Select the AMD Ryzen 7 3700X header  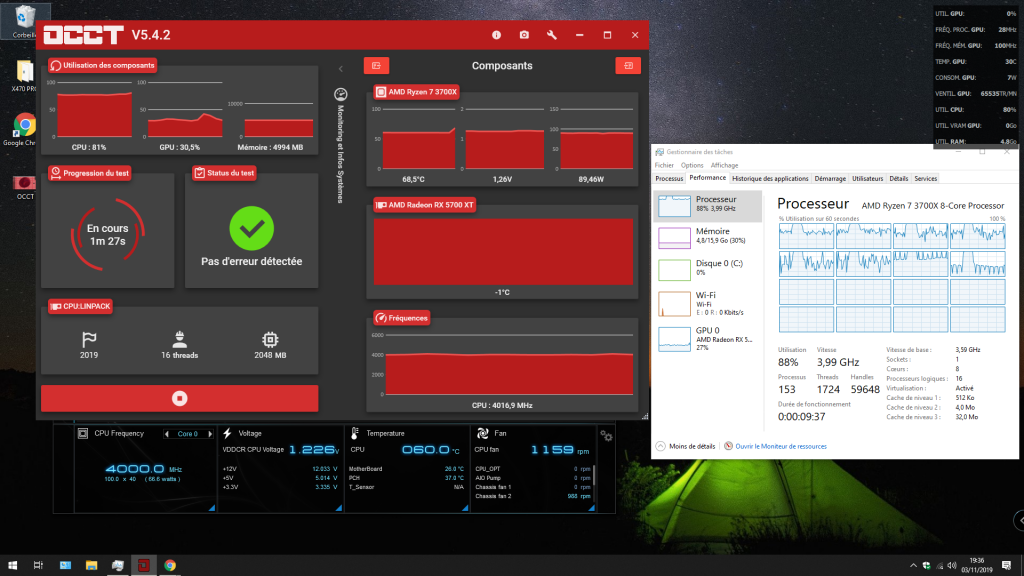pyautogui.click(x=416, y=92)
